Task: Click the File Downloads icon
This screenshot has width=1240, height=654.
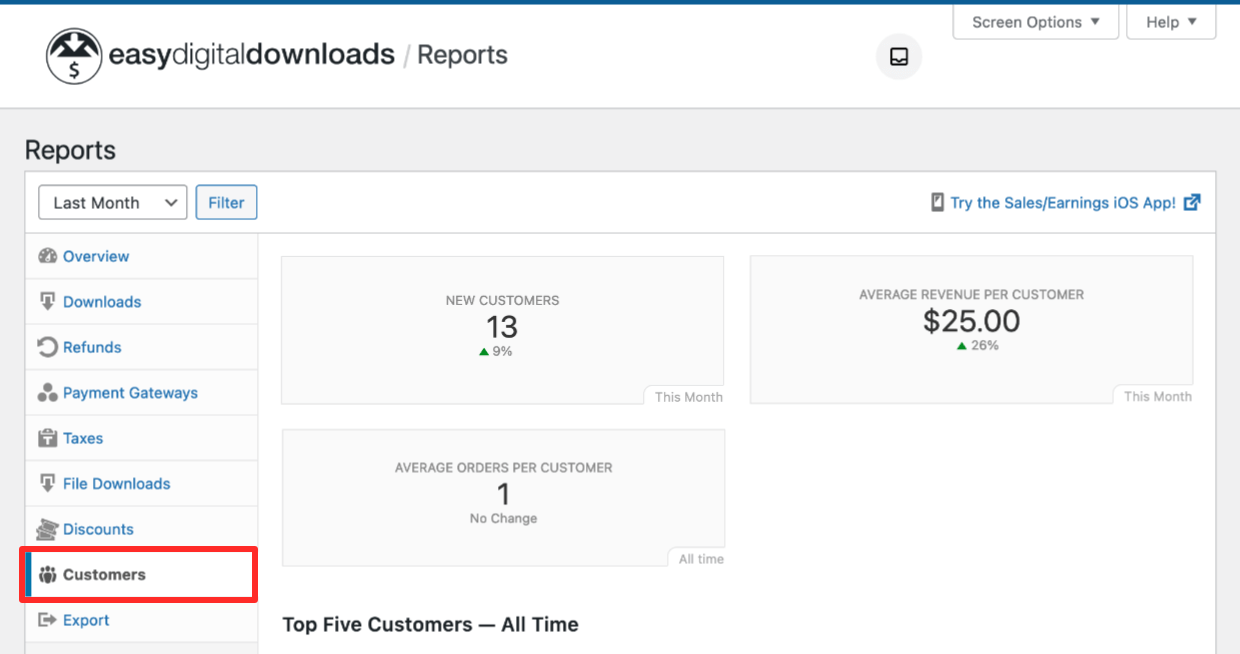Action: [x=48, y=483]
